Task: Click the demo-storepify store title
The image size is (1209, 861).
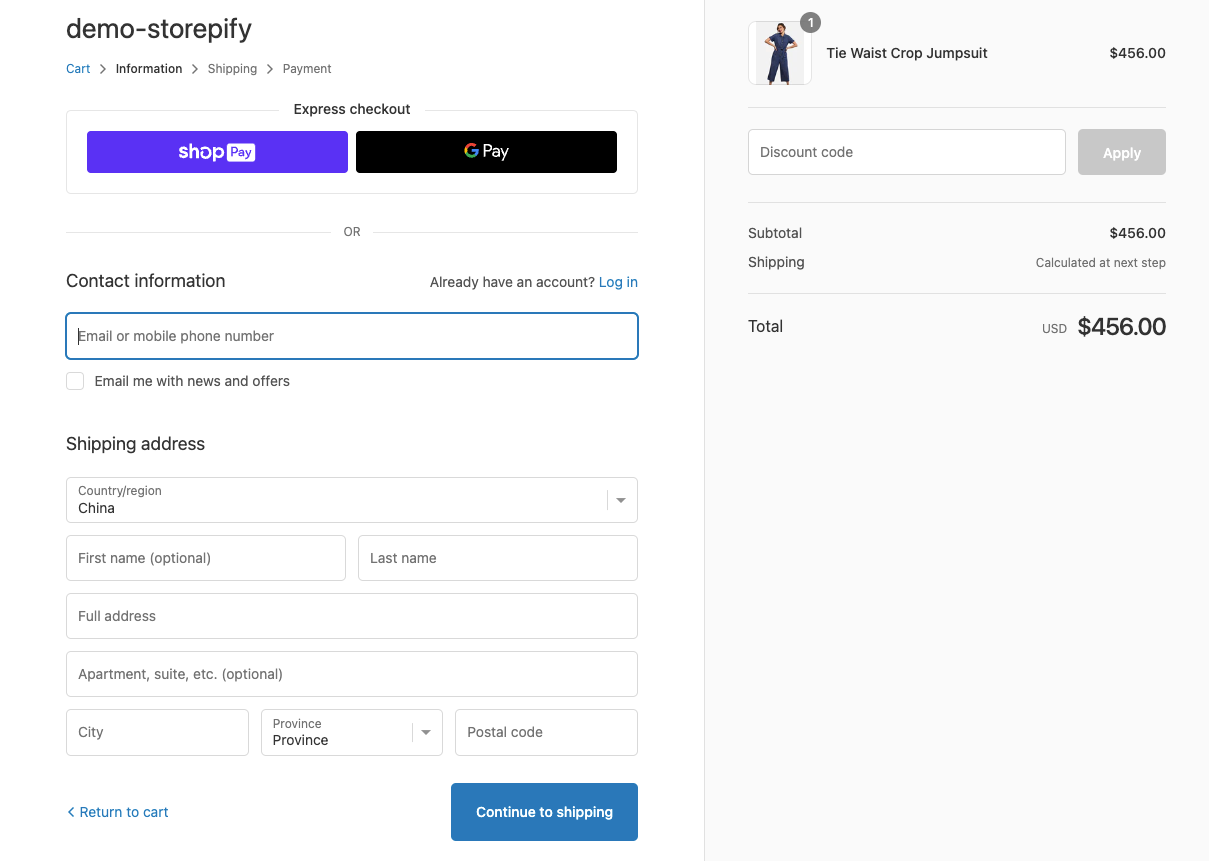Action: pyautogui.click(x=159, y=28)
